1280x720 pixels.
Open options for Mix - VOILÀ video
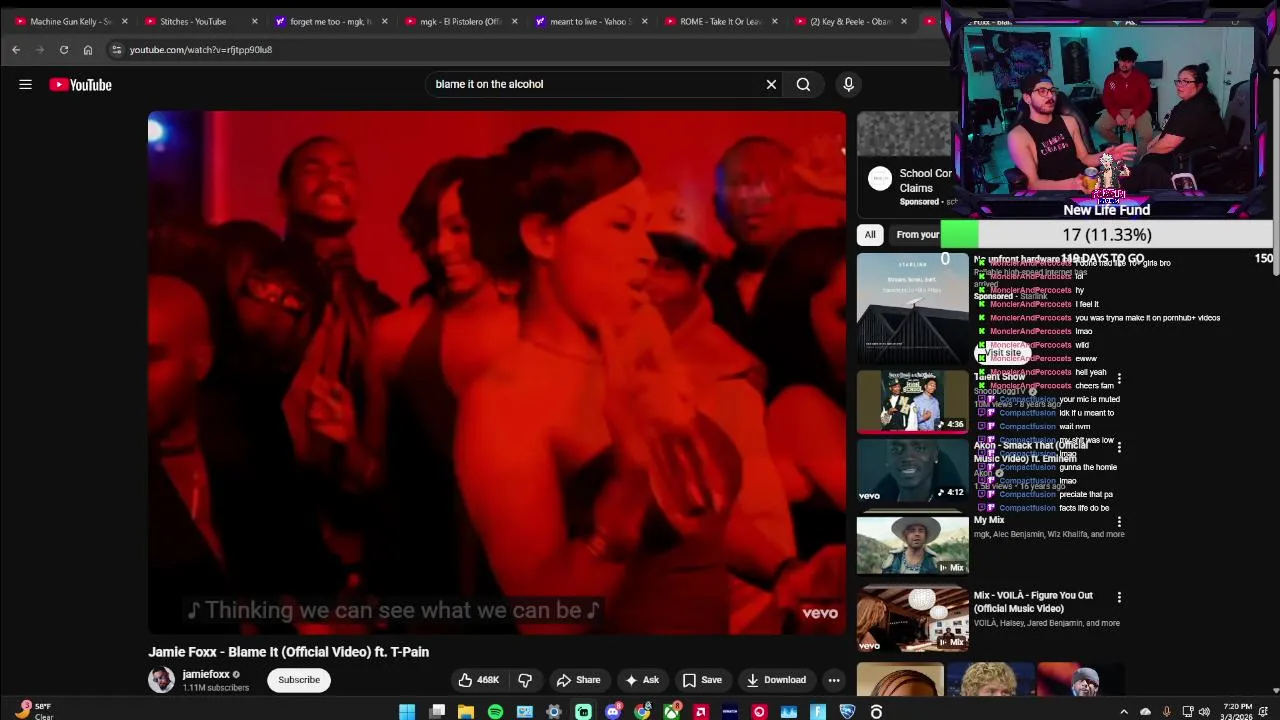click(x=1119, y=597)
